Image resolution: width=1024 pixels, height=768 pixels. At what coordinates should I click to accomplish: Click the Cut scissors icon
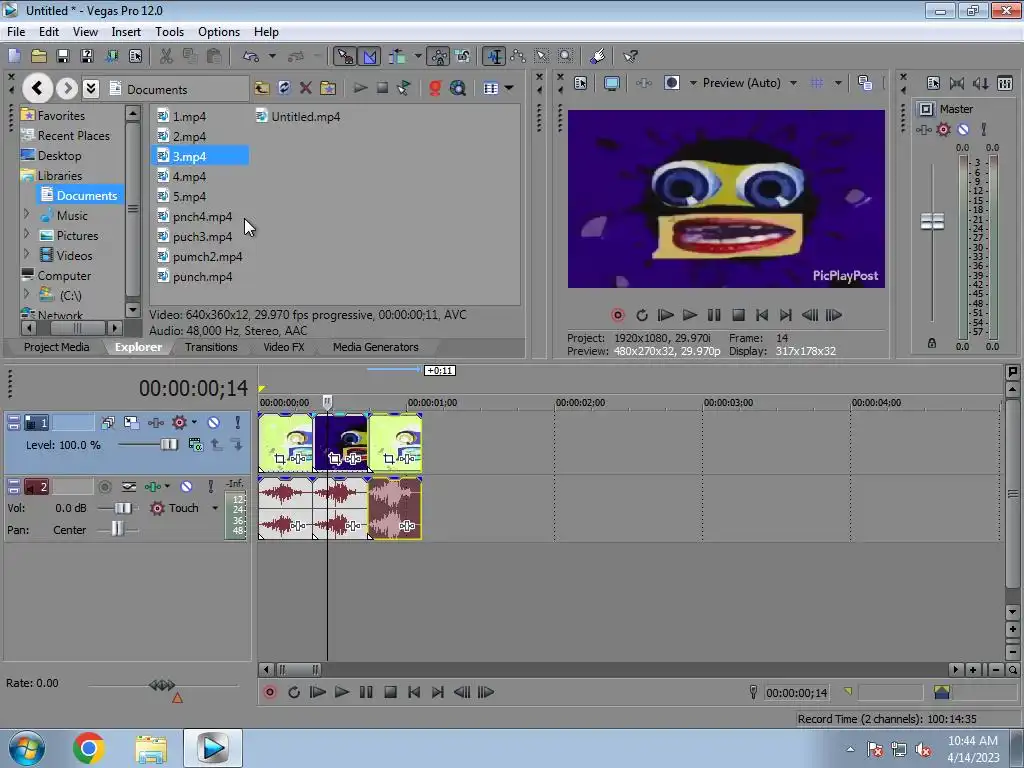(166, 56)
